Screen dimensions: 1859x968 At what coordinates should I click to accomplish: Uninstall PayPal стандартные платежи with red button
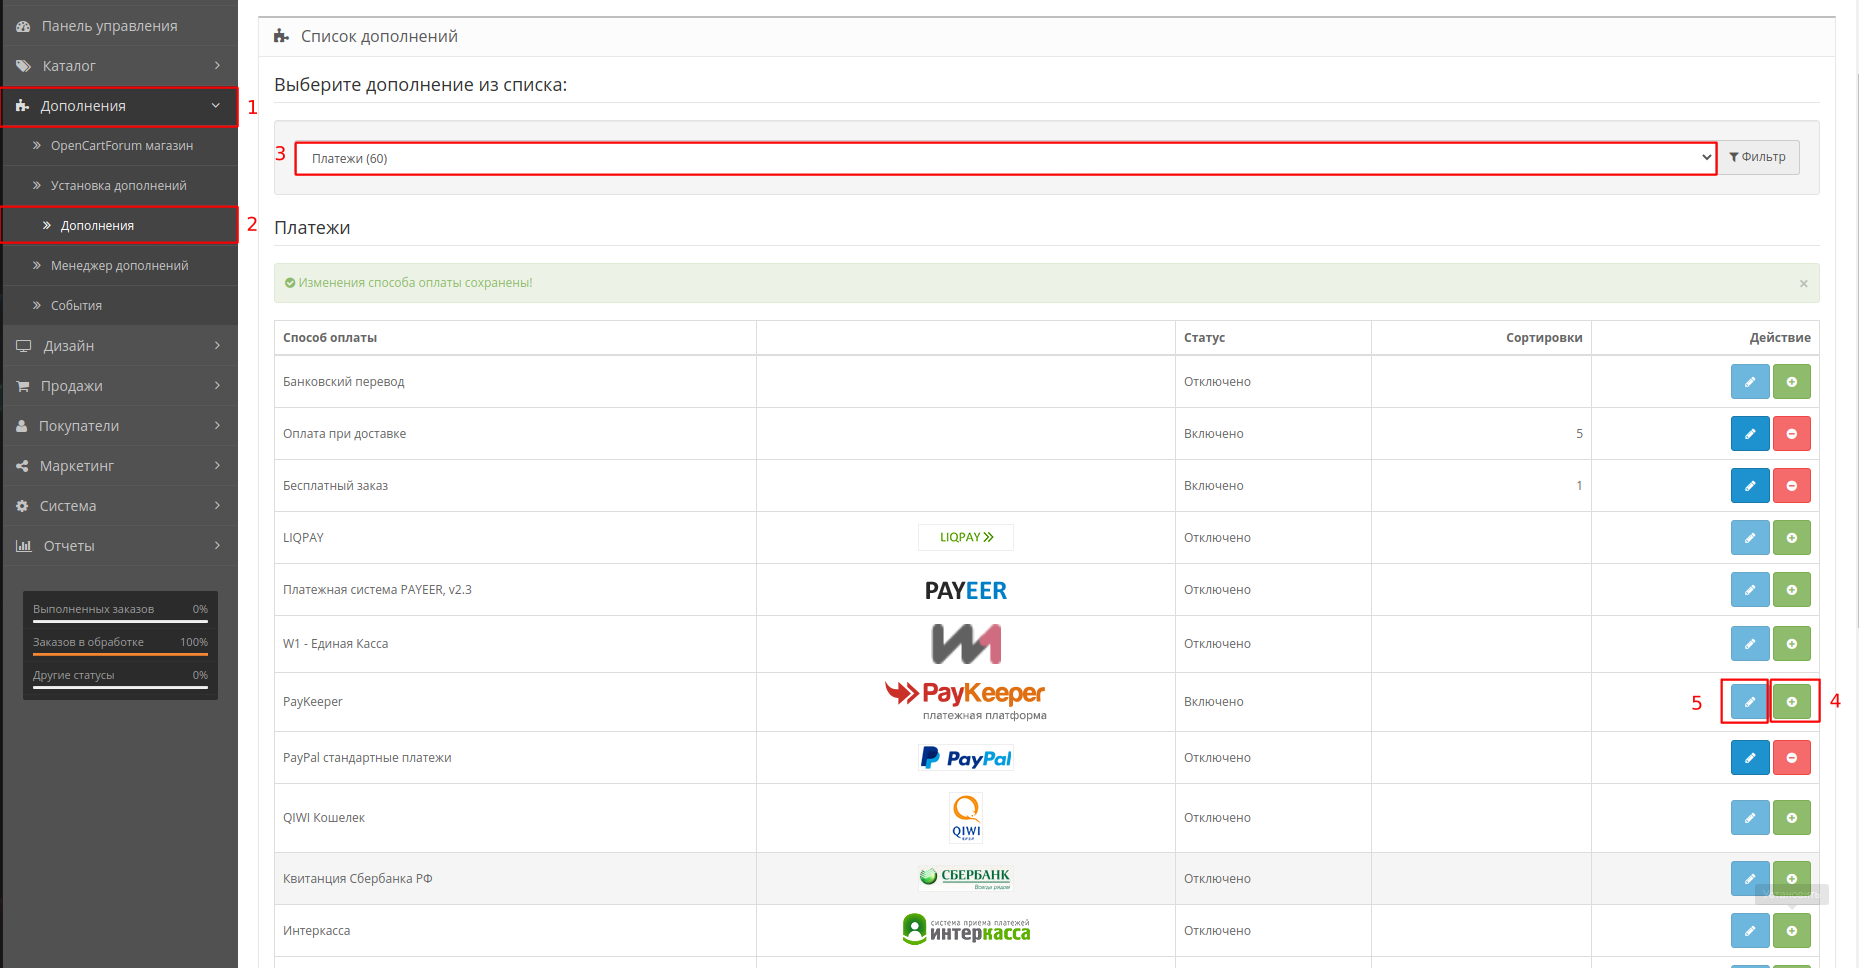pos(1791,758)
